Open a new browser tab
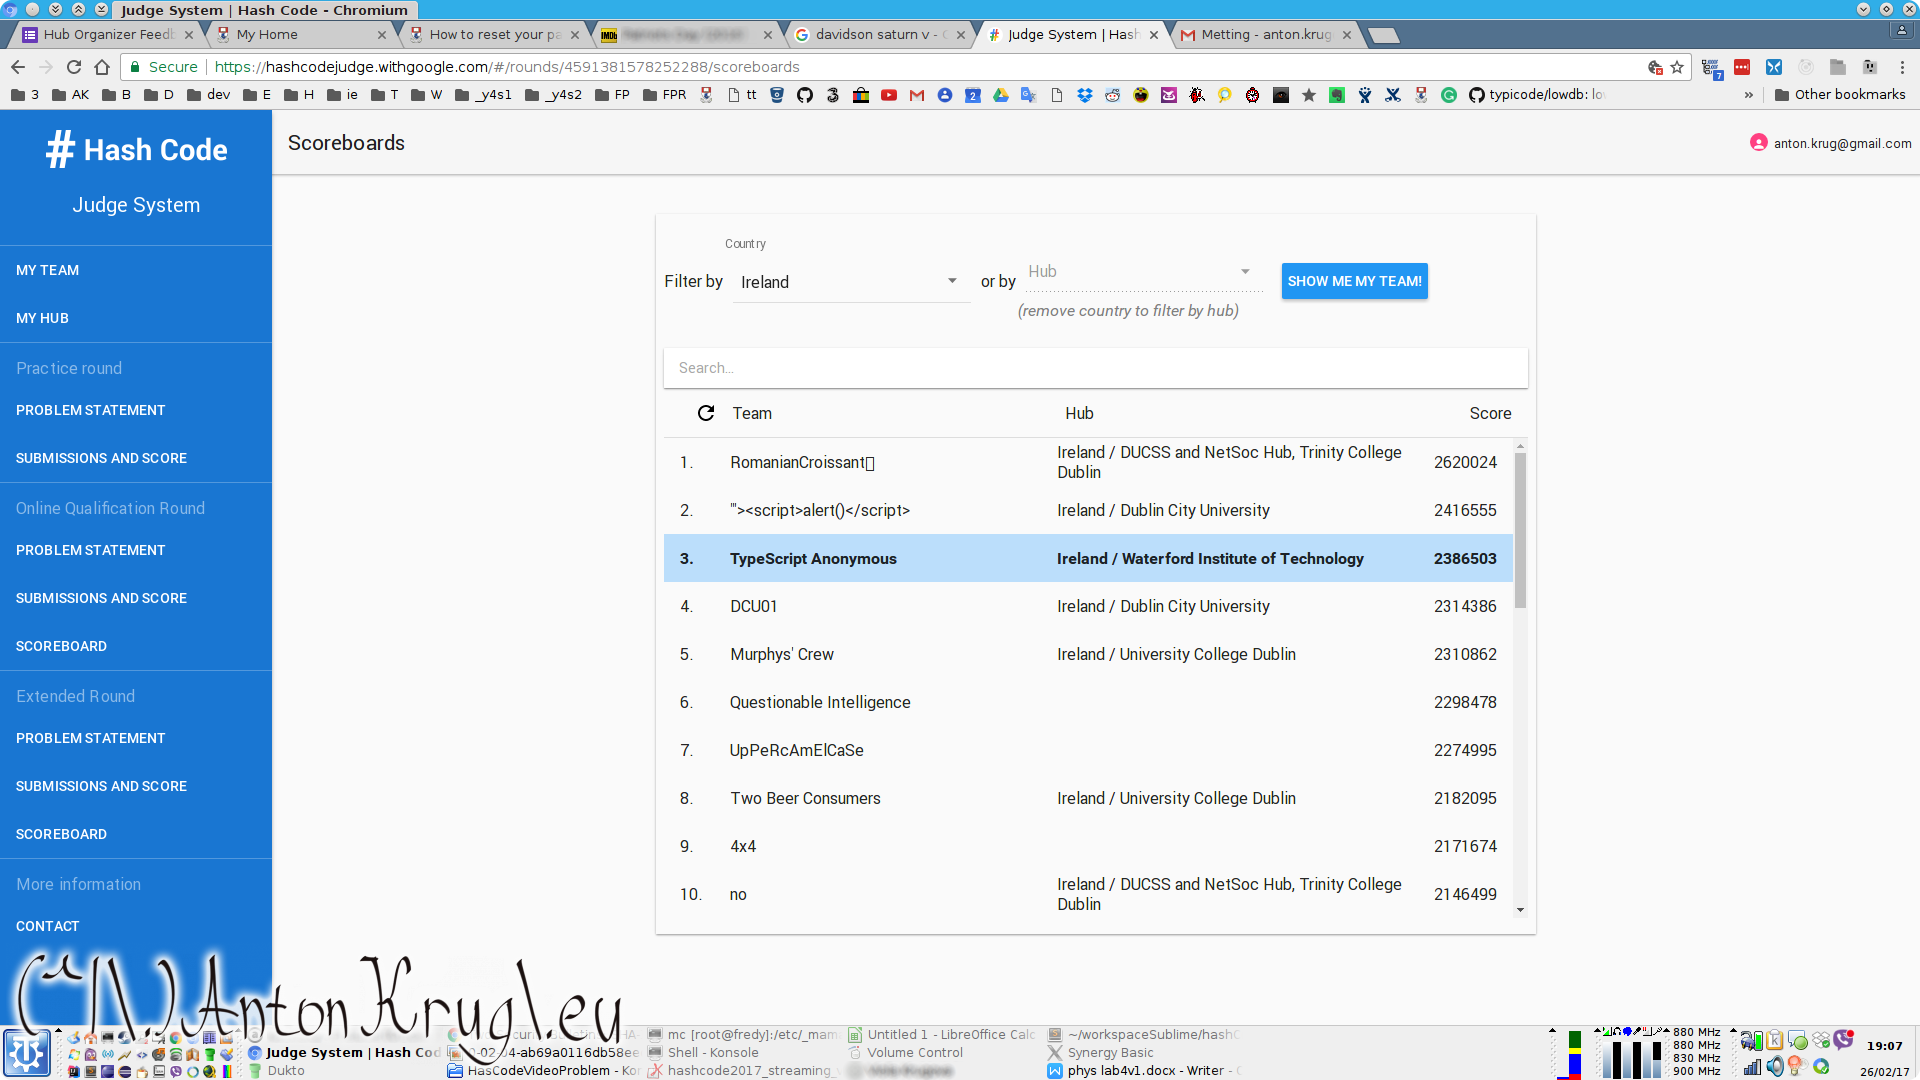Viewport: 1920px width, 1080px height. pyautogui.click(x=1383, y=35)
